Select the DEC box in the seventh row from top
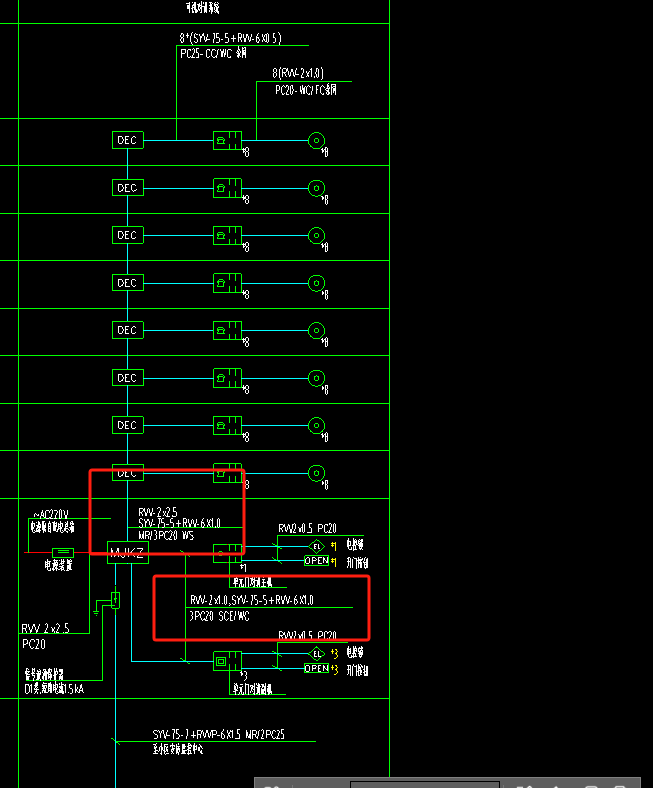This screenshot has width=653, height=788. 128,425
